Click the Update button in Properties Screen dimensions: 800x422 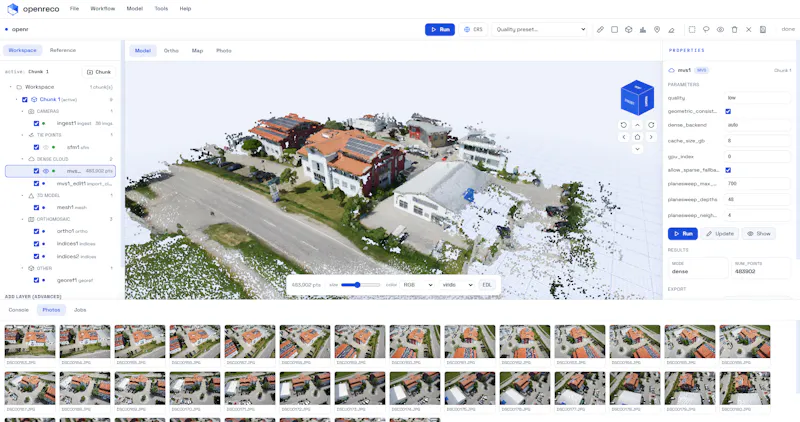[720, 234]
